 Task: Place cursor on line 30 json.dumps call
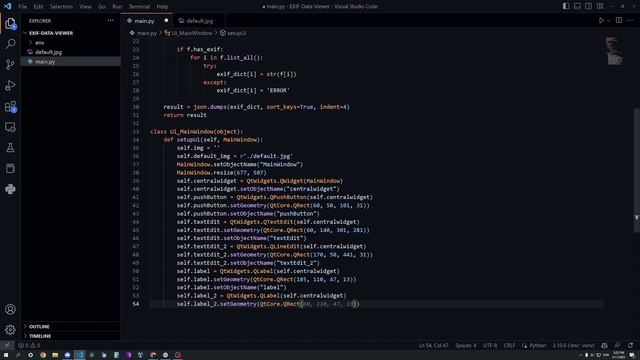point(210,107)
